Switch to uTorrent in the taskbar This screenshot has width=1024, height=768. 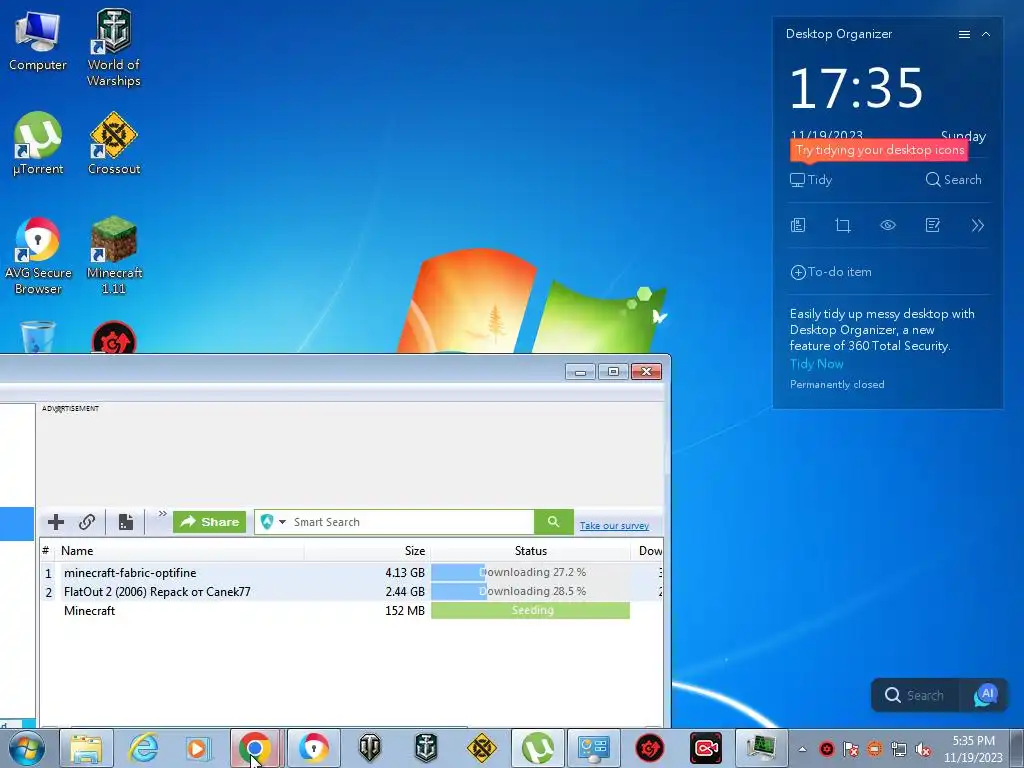coord(537,748)
